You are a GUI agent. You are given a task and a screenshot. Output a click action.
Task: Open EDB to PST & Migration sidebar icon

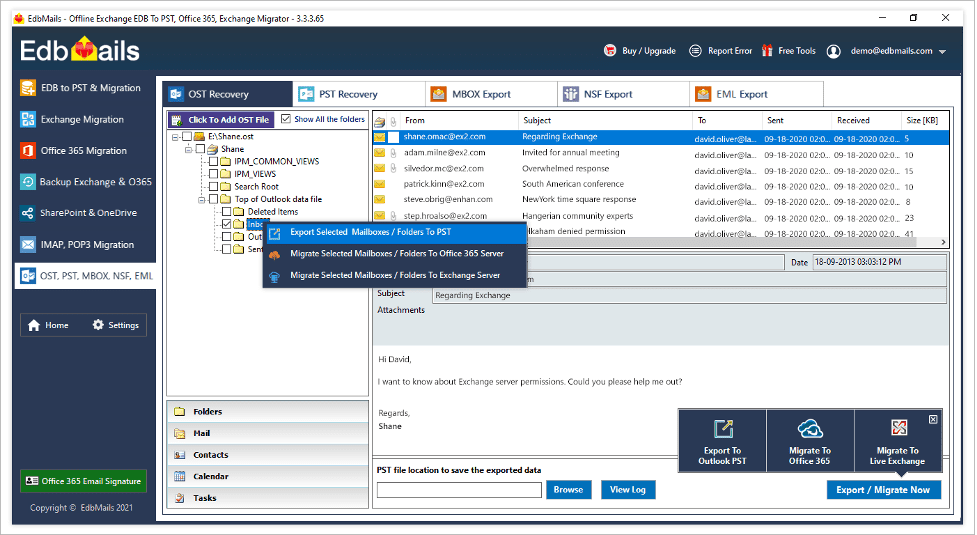click(x=27, y=88)
